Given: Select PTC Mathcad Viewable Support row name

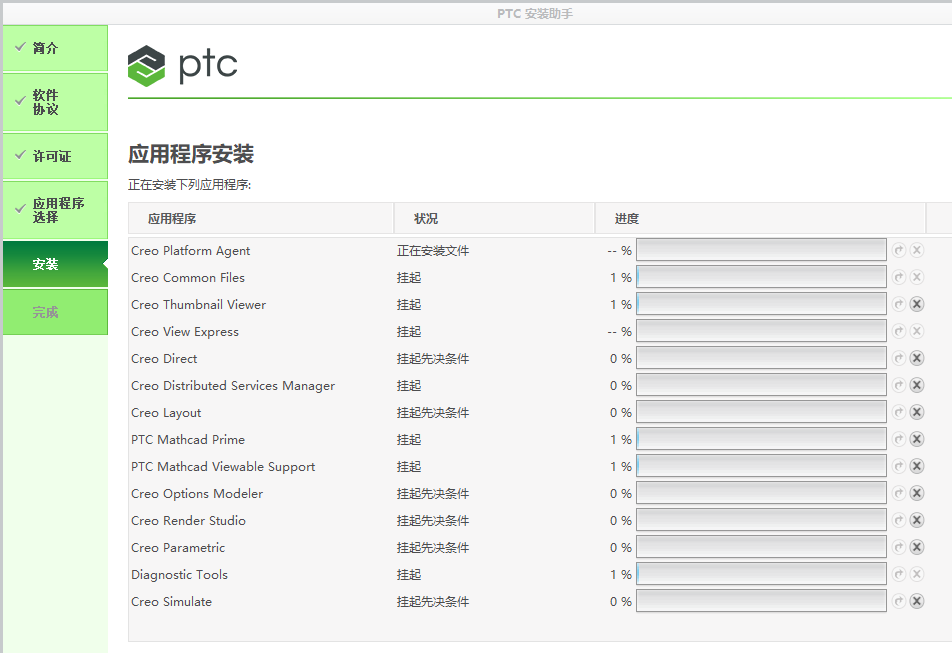Looking at the screenshot, I should coord(223,467).
